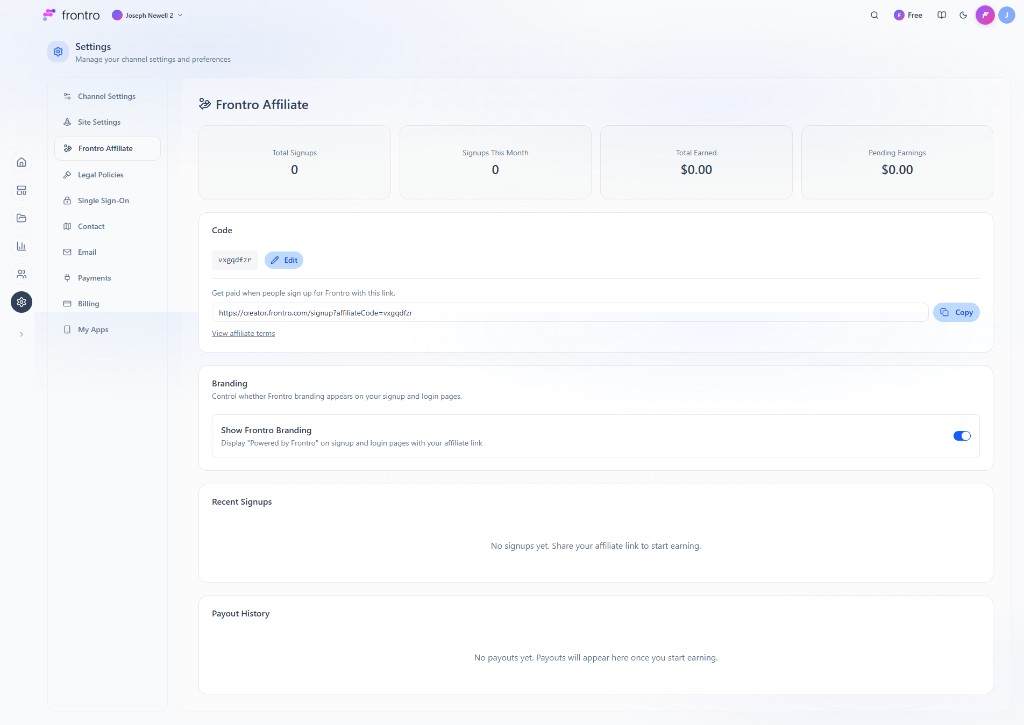Open the documentation book icon
This screenshot has height=725, width=1024.
pyautogui.click(x=941, y=15)
